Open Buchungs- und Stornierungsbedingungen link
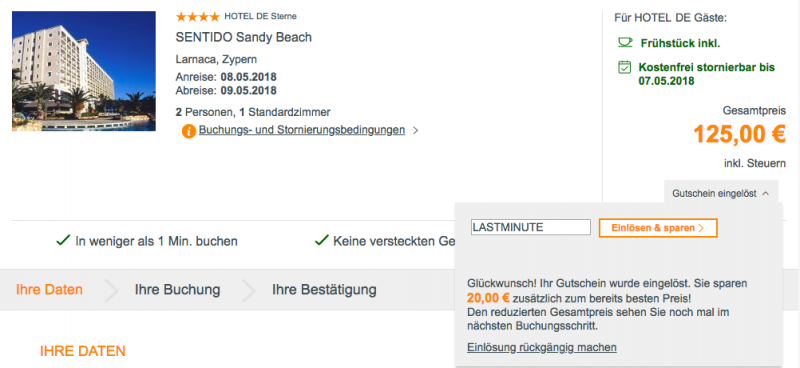Image resolution: width=800 pixels, height=368 pixels. tap(302, 130)
